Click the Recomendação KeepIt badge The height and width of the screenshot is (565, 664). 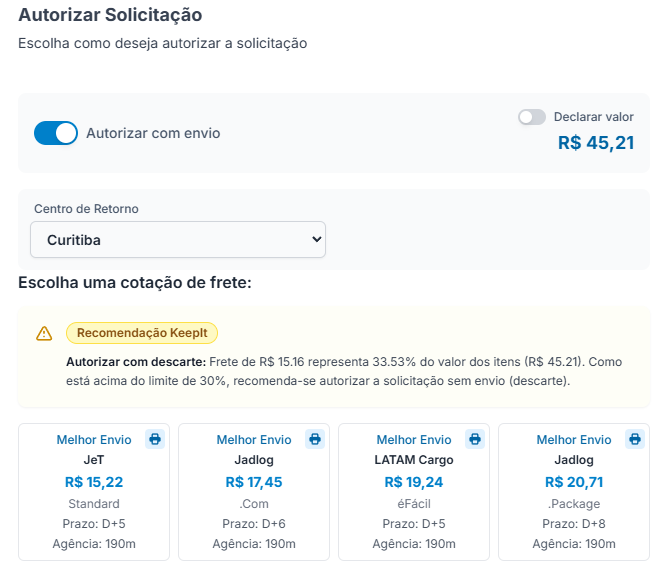(142, 333)
